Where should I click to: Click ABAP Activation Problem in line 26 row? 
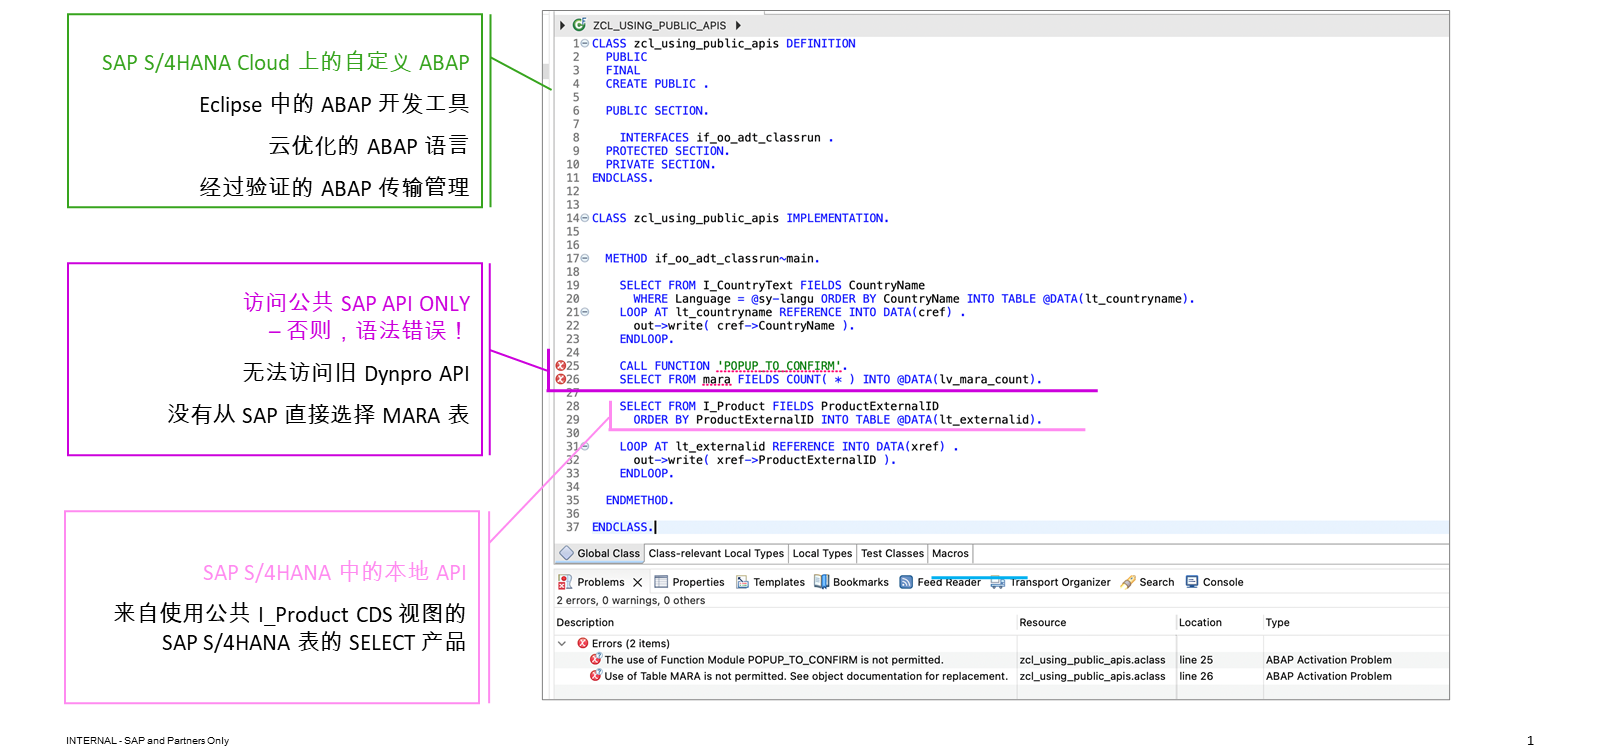pyautogui.click(x=1329, y=676)
